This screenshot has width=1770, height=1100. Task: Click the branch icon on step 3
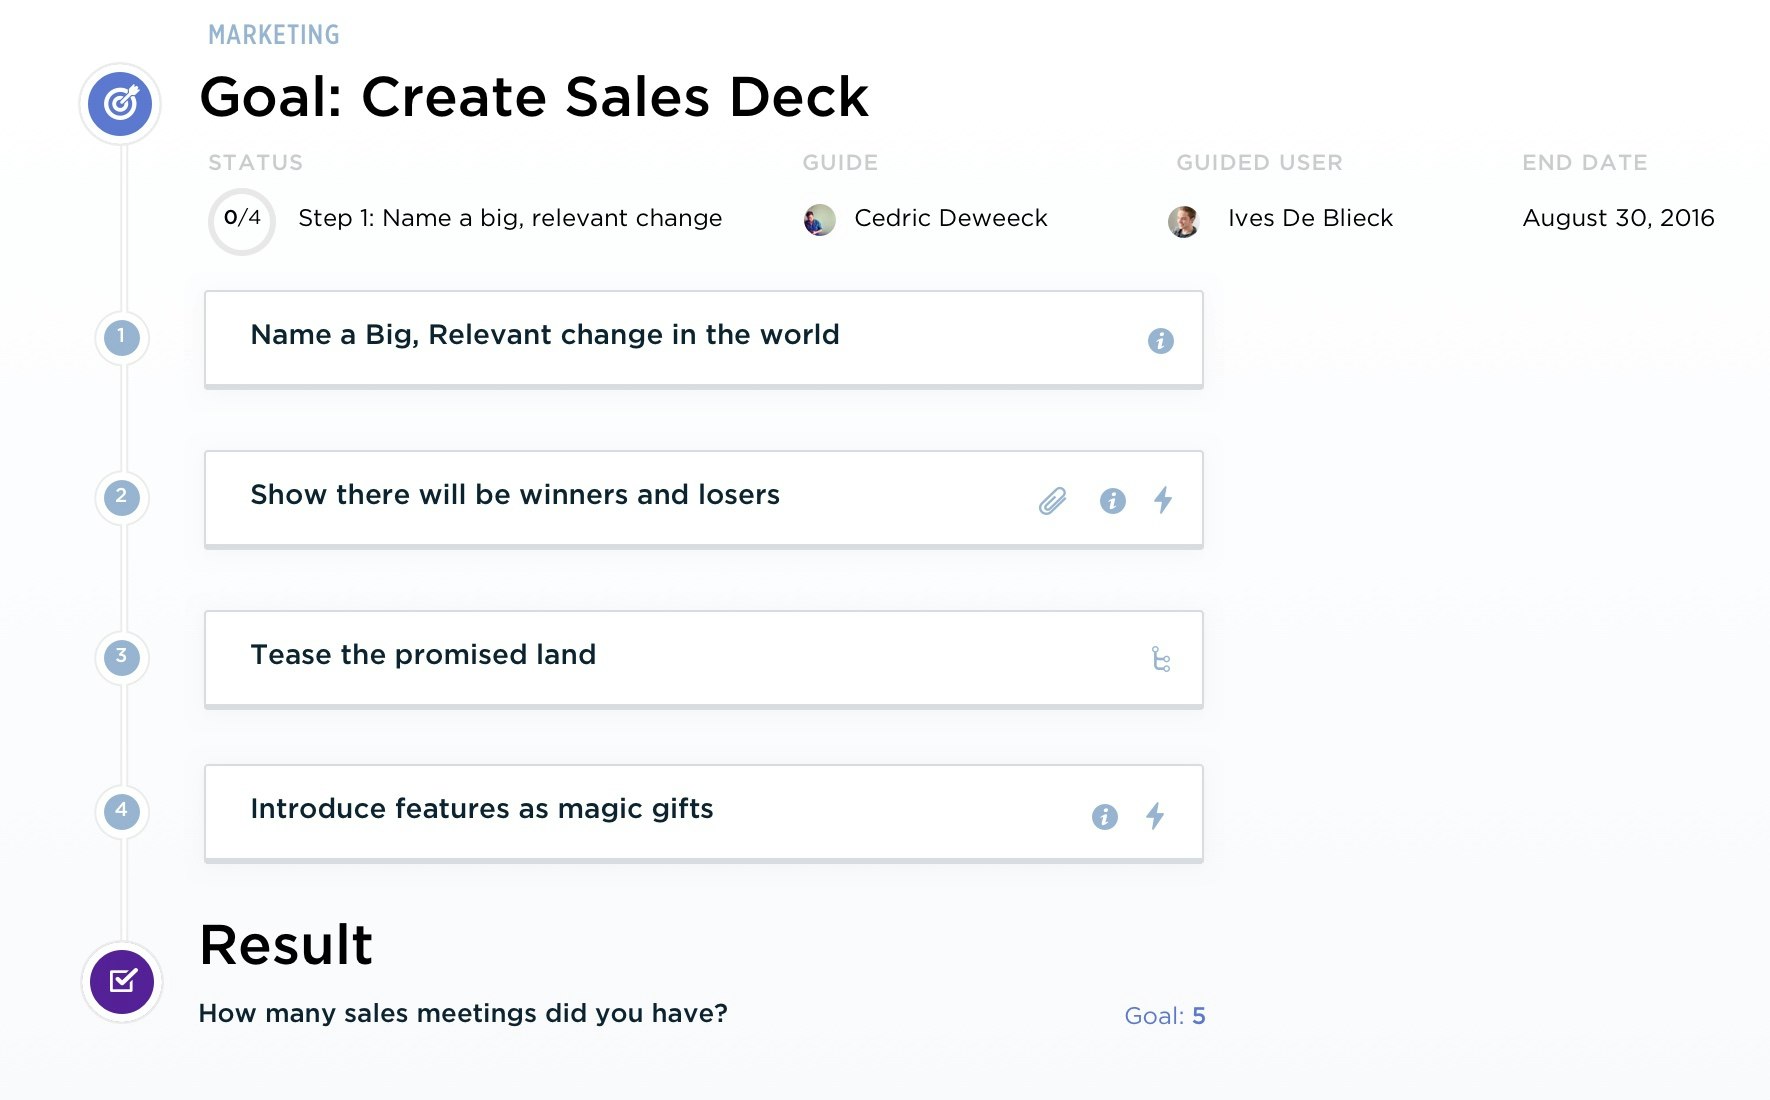(x=1160, y=659)
